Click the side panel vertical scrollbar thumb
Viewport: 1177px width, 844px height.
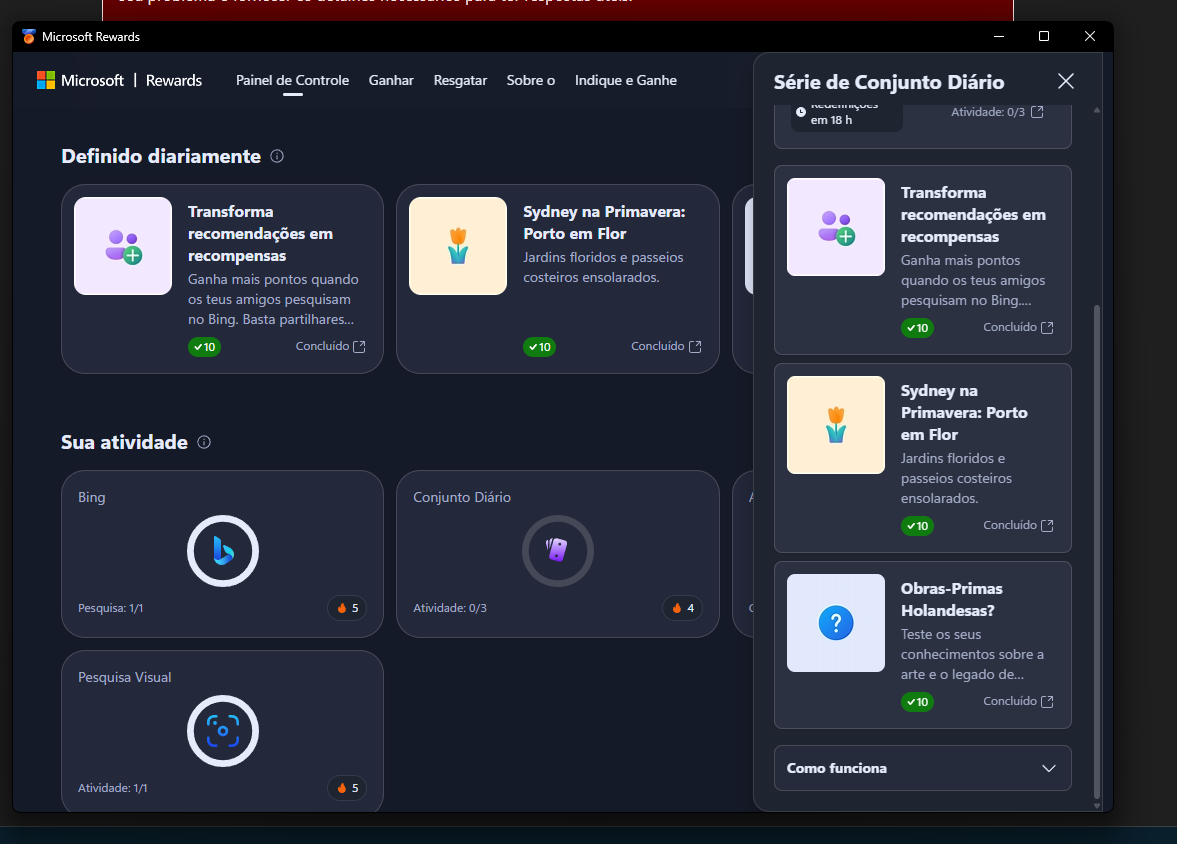click(x=1097, y=552)
